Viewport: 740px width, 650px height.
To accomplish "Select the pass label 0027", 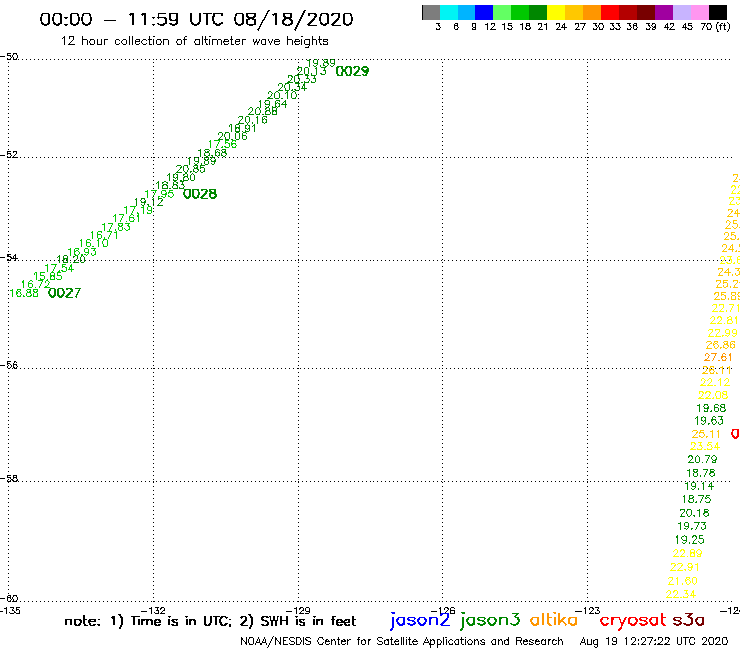I will pos(65,293).
